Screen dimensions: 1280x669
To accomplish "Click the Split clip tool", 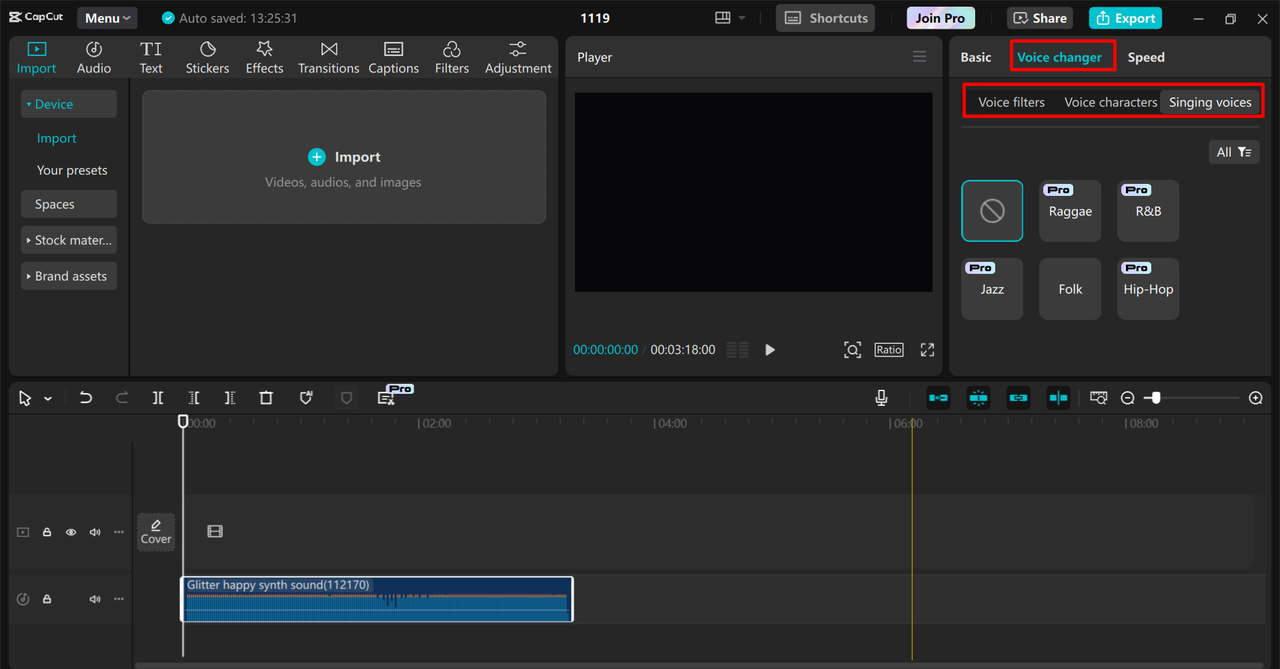I will coord(158,398).
